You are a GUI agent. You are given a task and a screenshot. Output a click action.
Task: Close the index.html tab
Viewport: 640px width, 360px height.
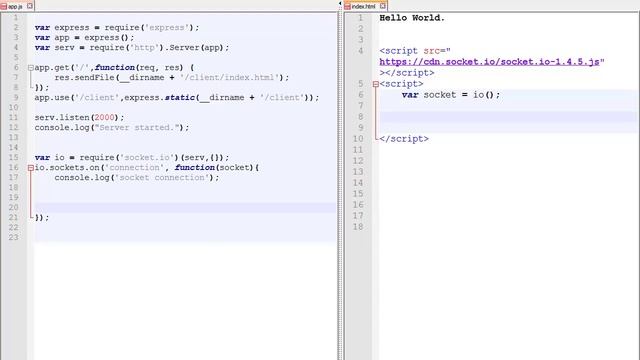(382, 6)
